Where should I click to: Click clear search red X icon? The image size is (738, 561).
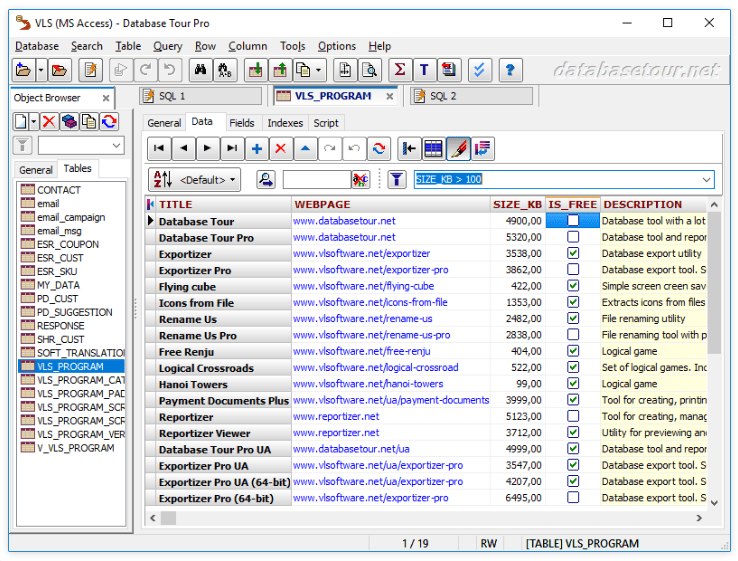click(361, 180)
